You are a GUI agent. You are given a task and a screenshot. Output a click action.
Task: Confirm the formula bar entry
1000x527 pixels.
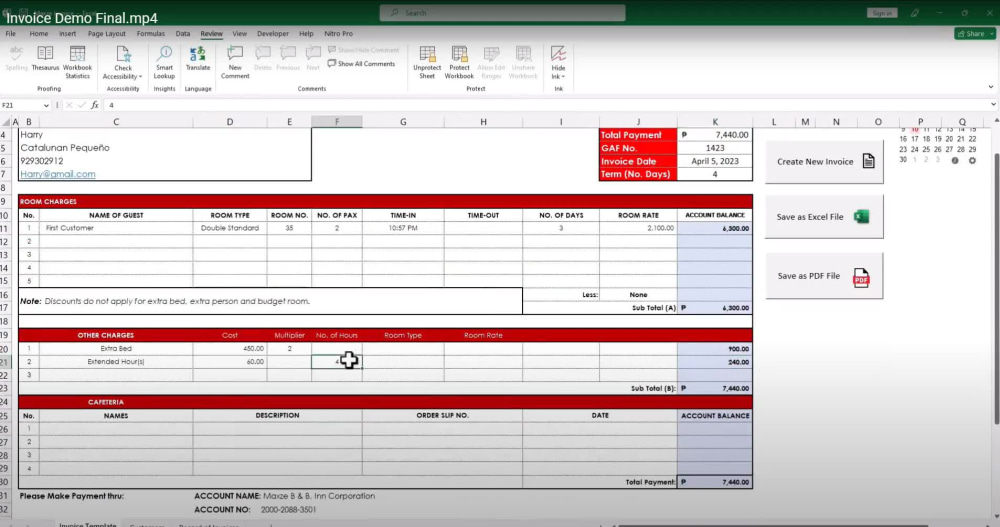tap(81, 105)
